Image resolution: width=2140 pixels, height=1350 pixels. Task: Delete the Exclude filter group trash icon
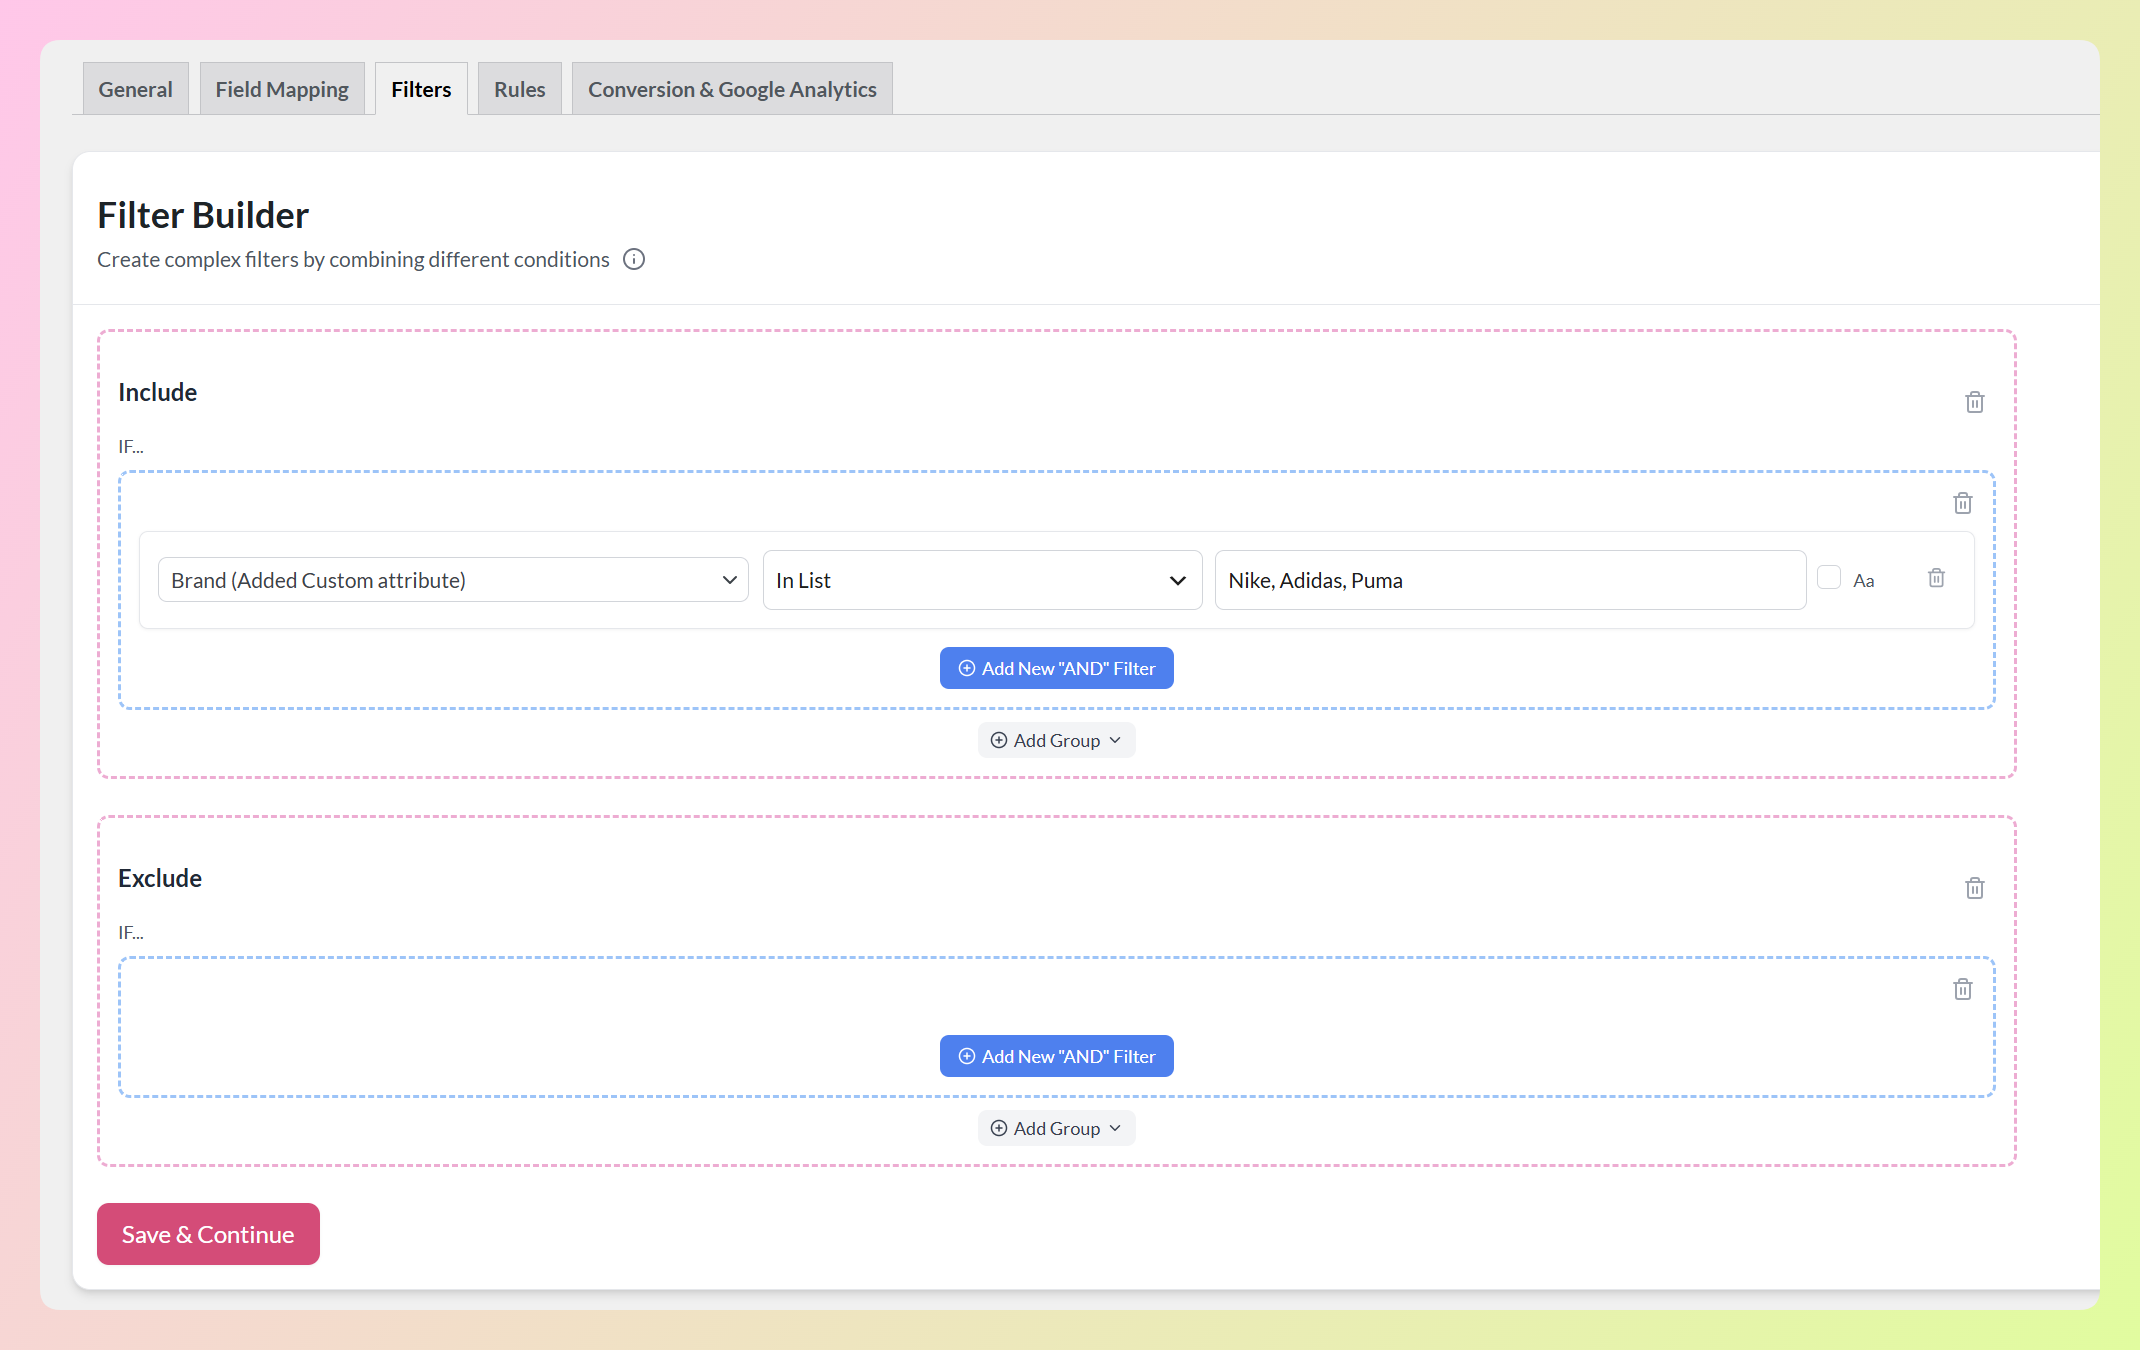[x=1962, y=989]
